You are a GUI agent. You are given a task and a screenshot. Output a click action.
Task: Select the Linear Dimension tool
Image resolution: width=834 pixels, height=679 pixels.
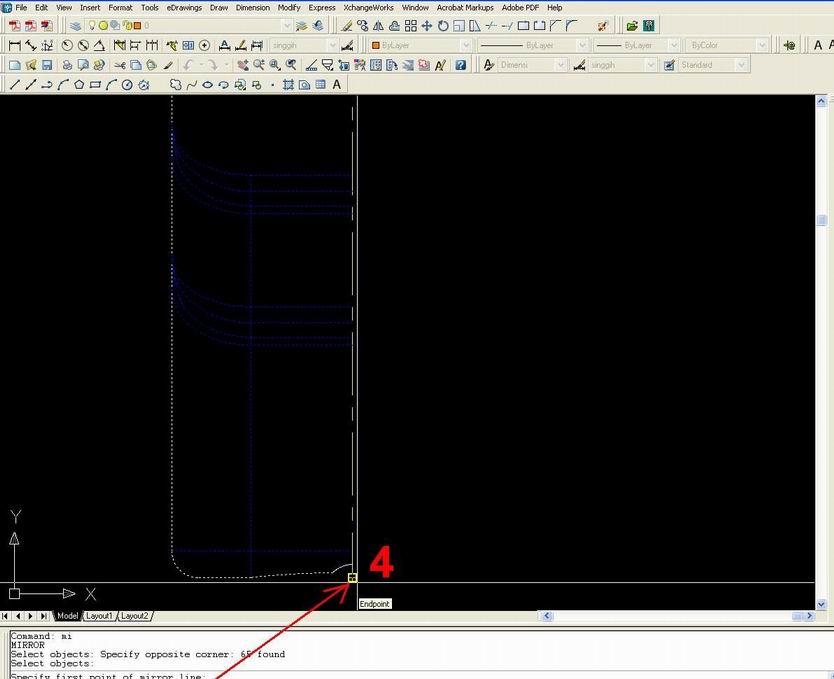pos(13,46)
